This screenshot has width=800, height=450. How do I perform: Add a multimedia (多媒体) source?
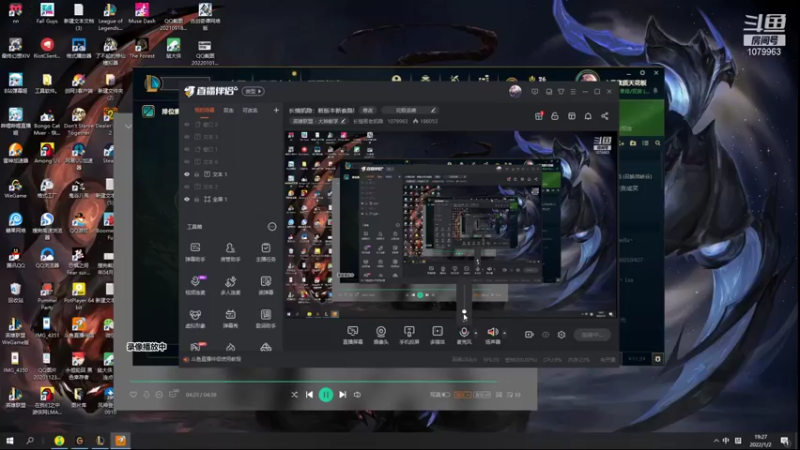[x=437, y=335]
